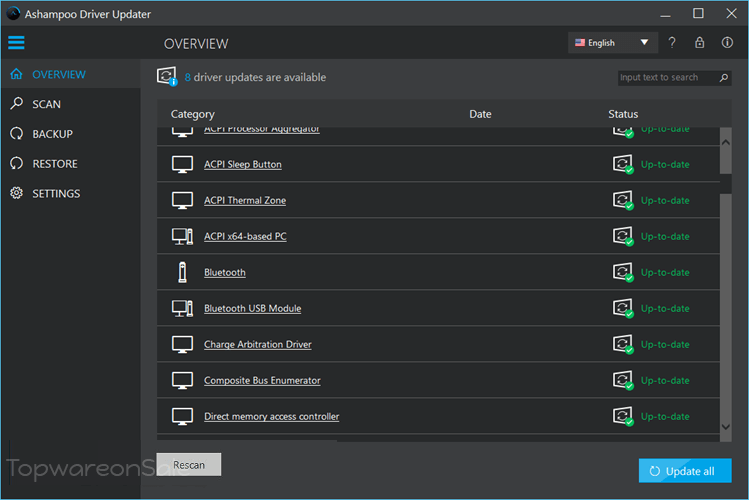
Task: Open the info circle icon
Action: (x=727, y=43)
